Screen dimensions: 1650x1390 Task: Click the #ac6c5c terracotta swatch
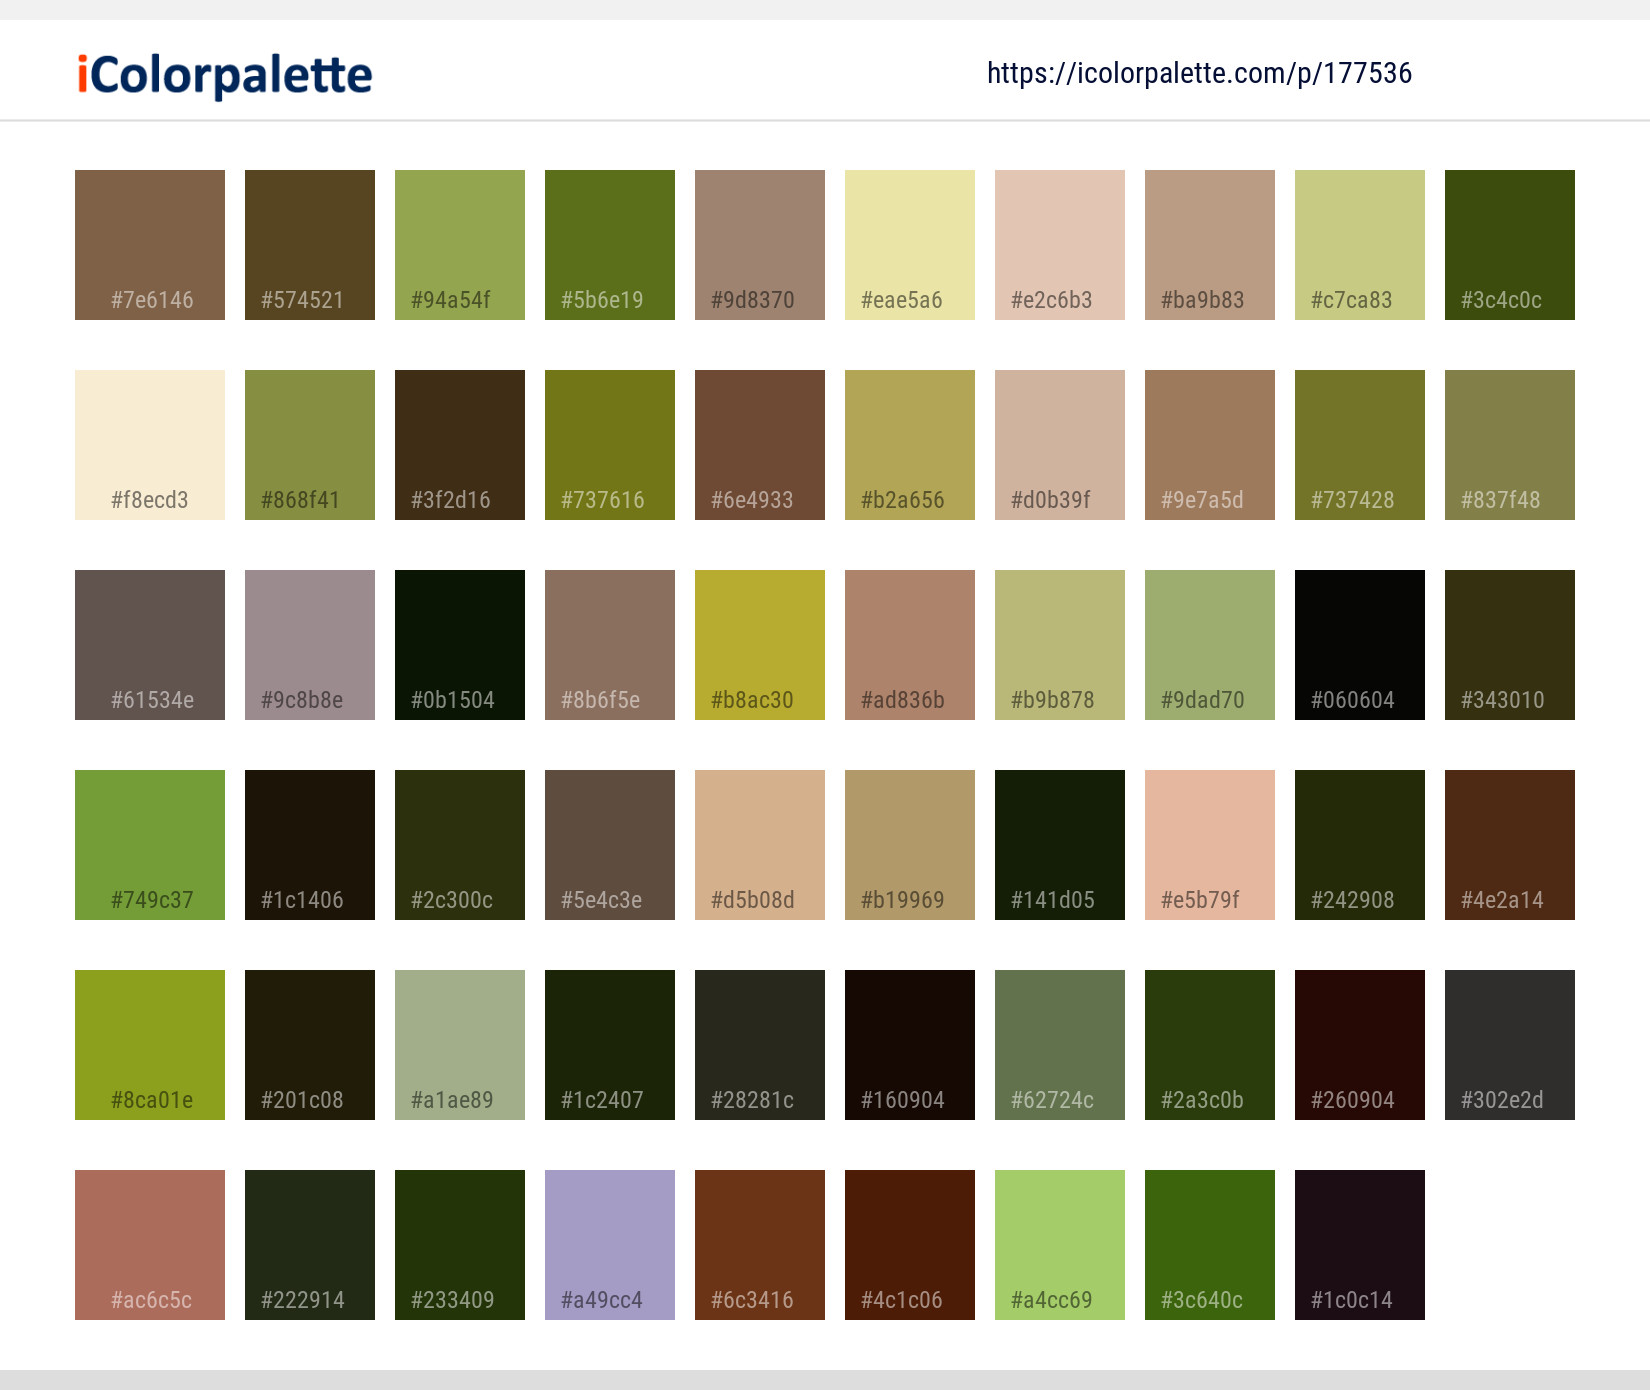(x=149, y=1244)
